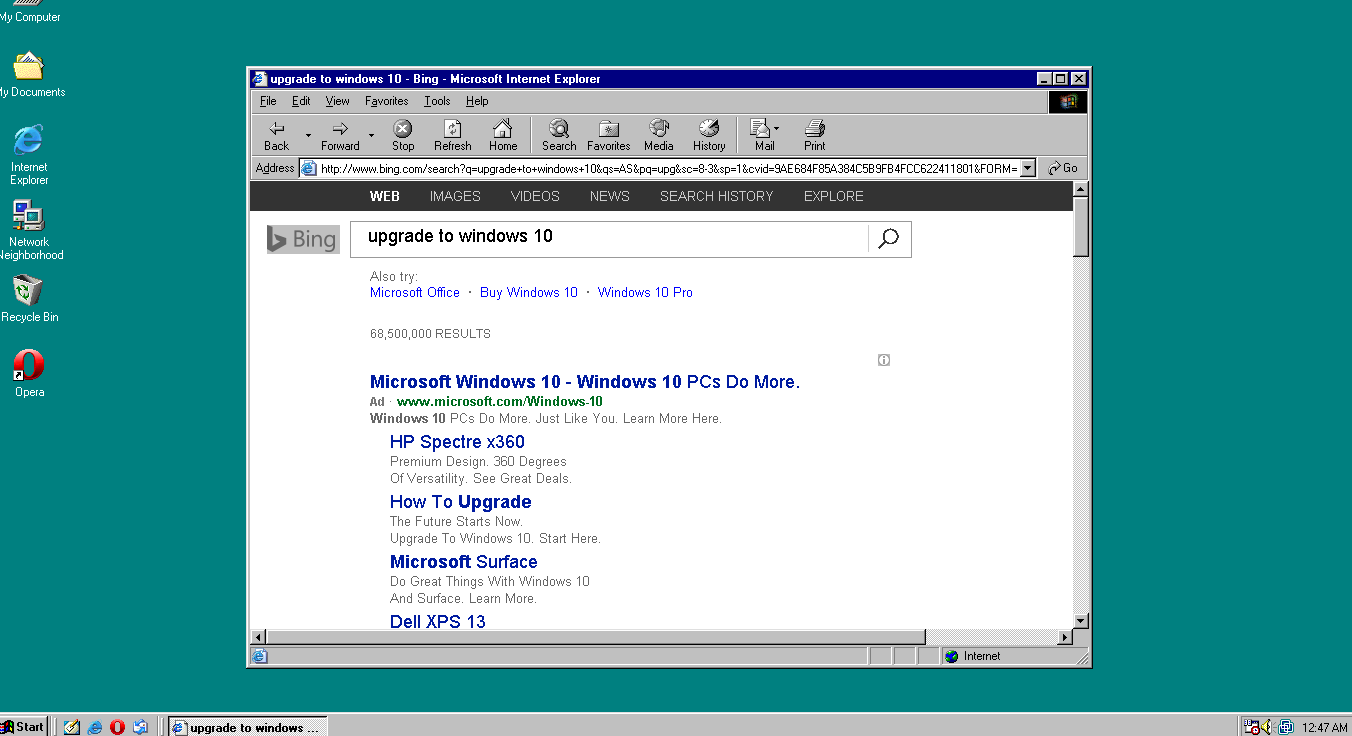The height and width of the screenshot is (736, 1352).
Task: Open the Edit menu
Action: pyautogui.click(x=301, y=101)
